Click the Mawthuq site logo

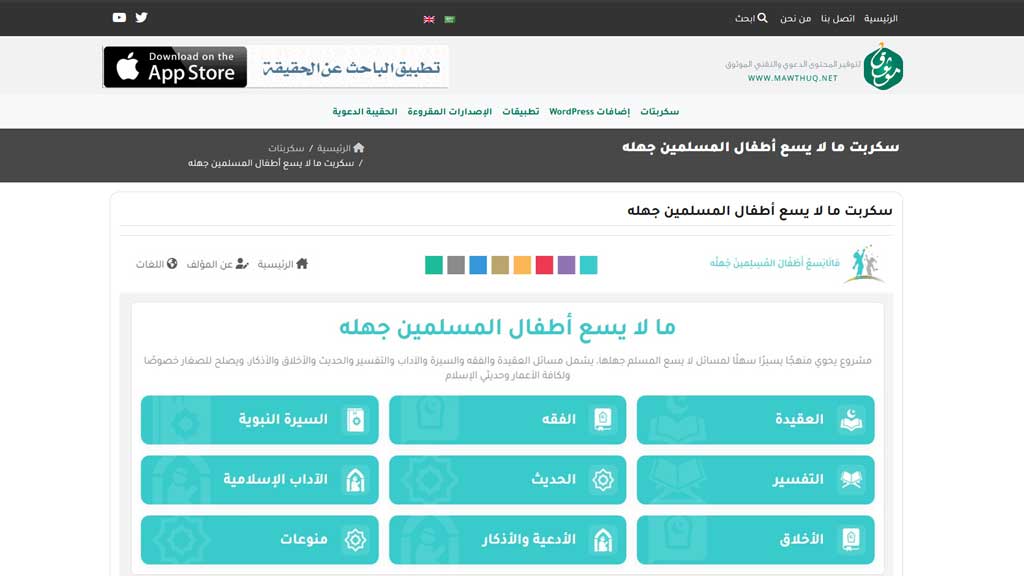884,66
